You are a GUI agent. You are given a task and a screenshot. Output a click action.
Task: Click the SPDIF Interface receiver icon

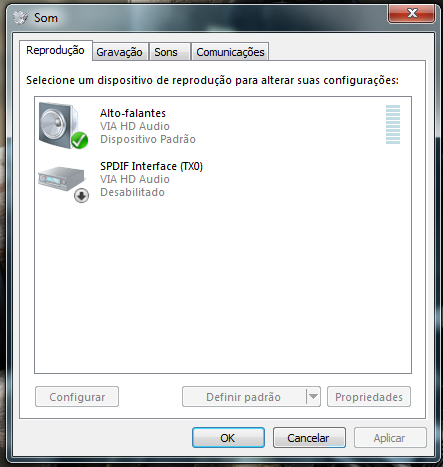tap(62, 179)
